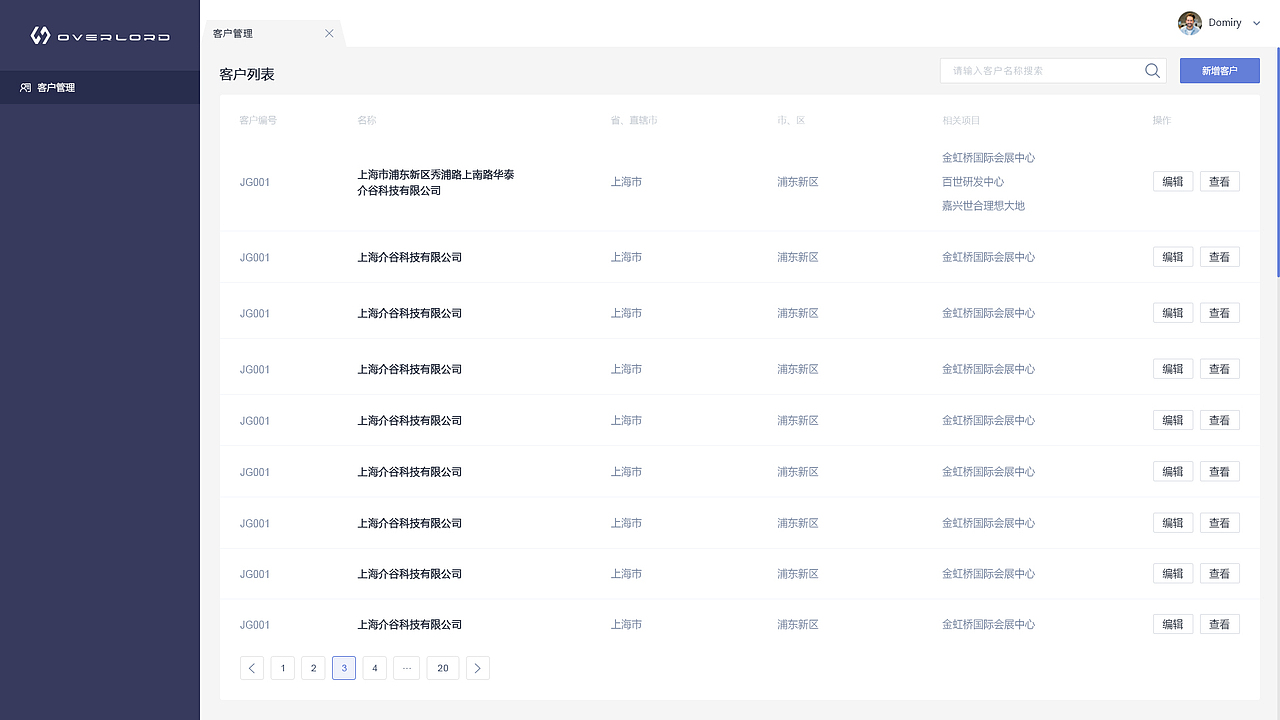Open the 金虹桥国际会展中心 project link

tap(987, 157)
